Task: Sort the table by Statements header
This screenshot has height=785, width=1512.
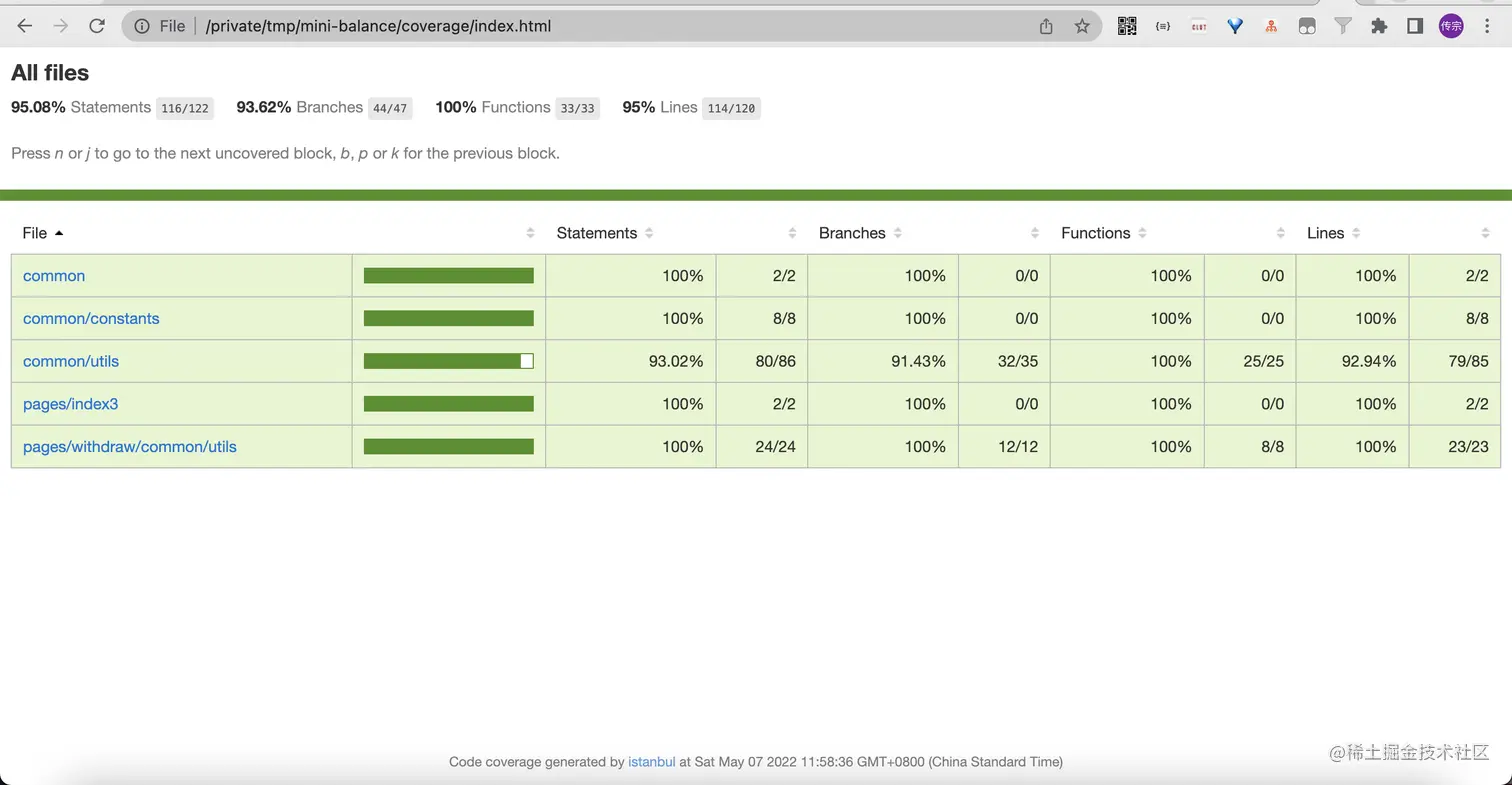Action: click(x=605, y=233)
